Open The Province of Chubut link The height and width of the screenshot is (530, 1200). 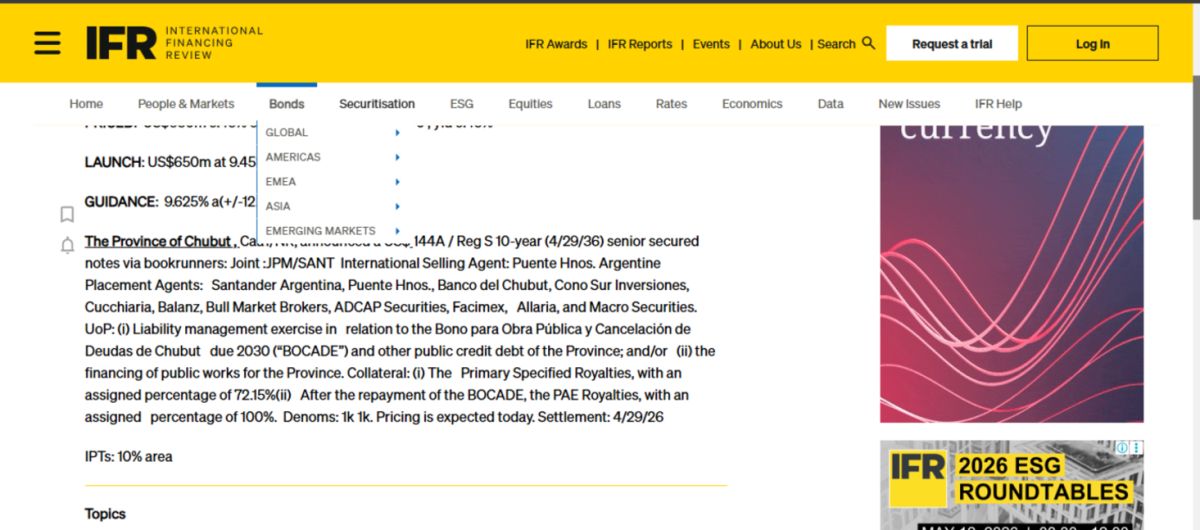click(158, 241)
